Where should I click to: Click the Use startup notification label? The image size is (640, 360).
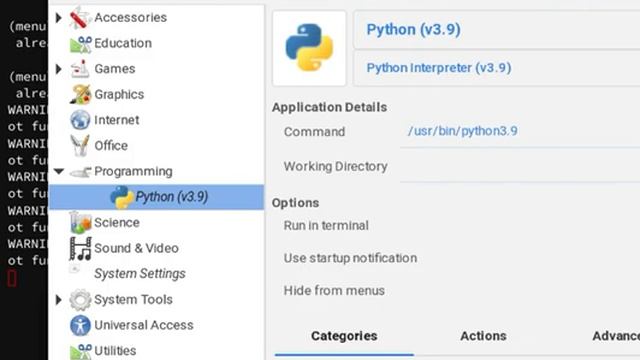350,258
